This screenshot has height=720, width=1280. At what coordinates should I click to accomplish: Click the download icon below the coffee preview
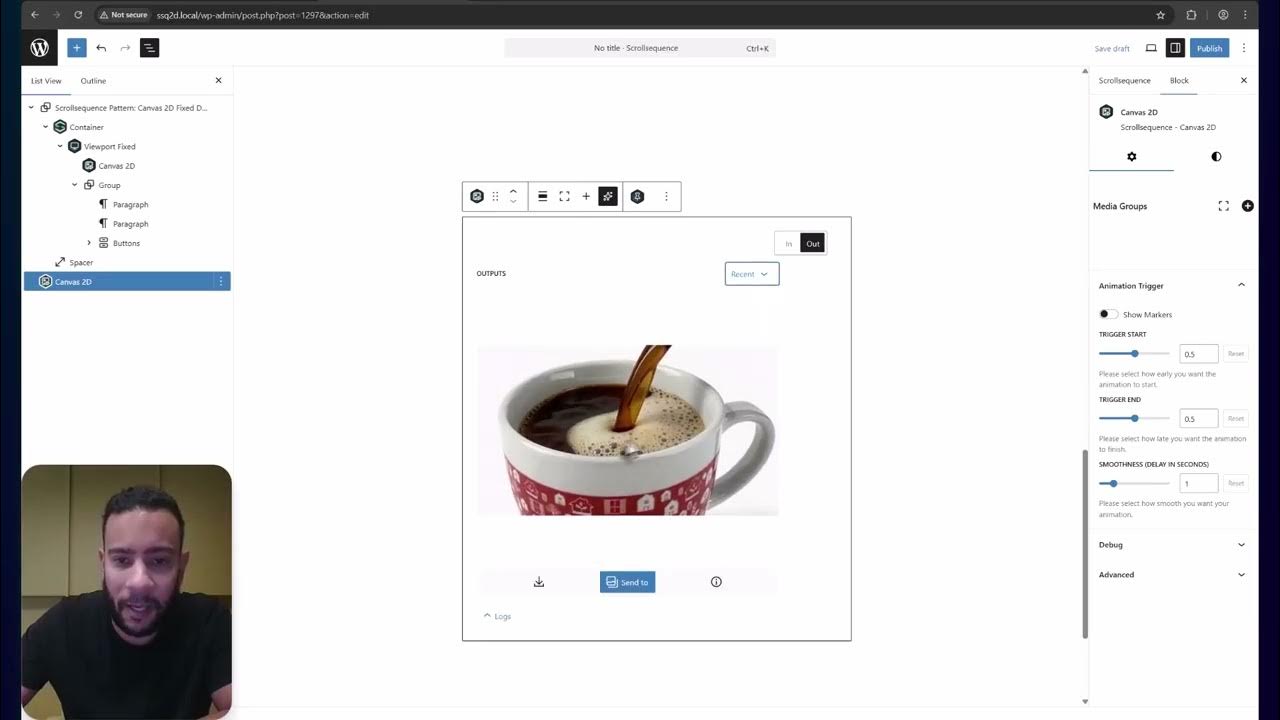[x=539, y=581]
